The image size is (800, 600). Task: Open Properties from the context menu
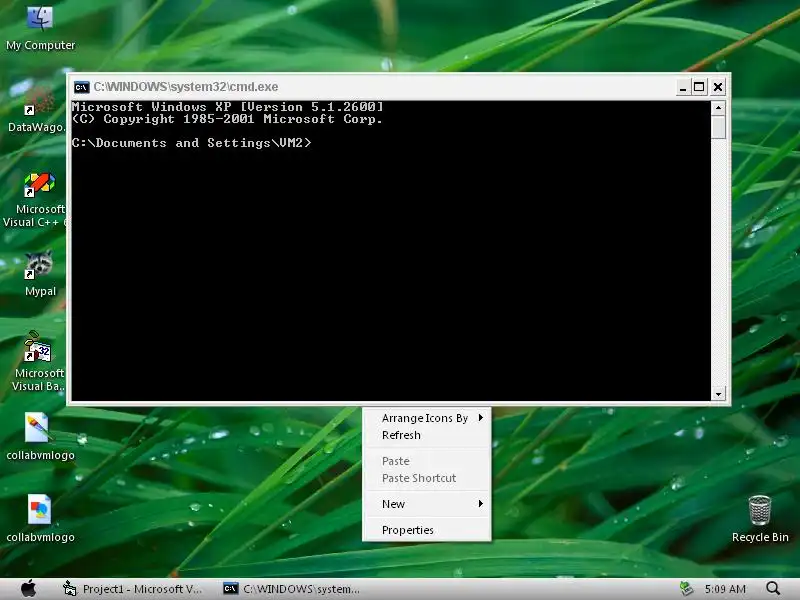427,530
